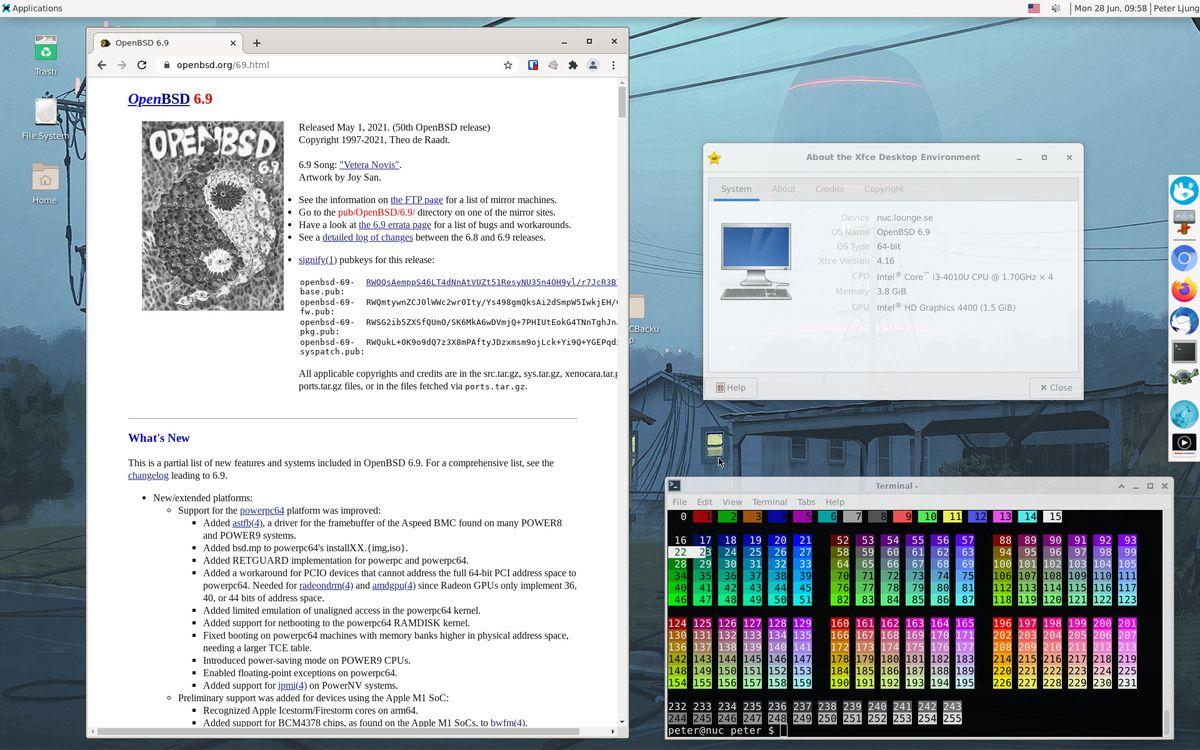Image resolution: width=1200 pixels, height=750 pixels.
Task: Click the OpenBSD heading link on the page
Action: [159, 99]
